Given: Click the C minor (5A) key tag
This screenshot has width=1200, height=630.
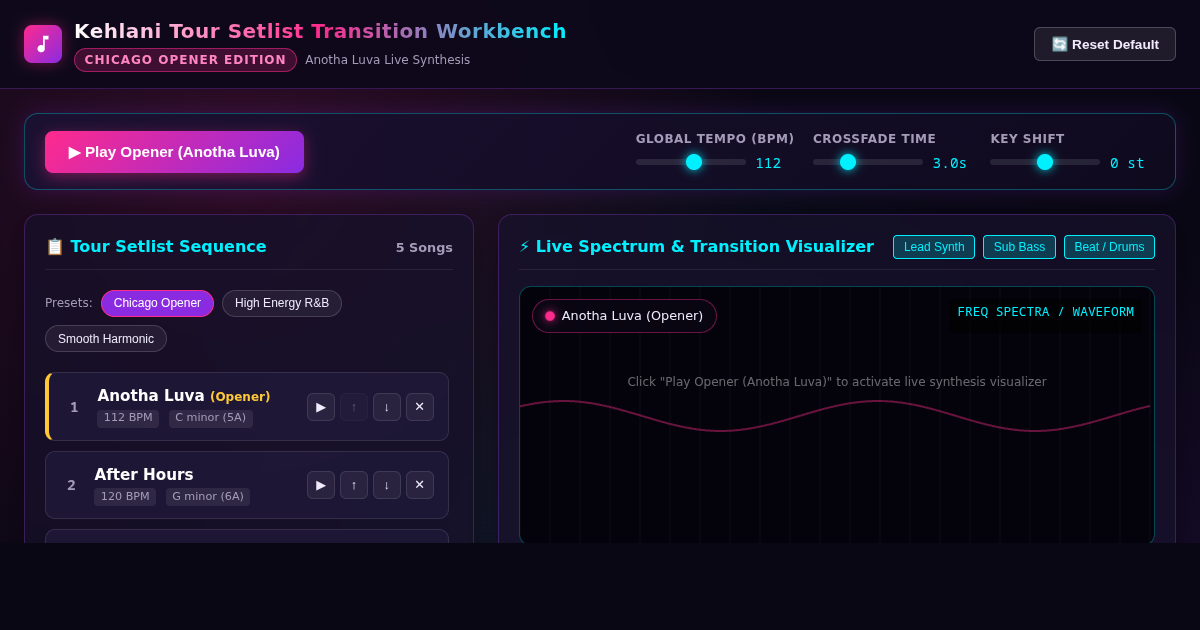Looking at the screenshot, I should pos(211,418).
